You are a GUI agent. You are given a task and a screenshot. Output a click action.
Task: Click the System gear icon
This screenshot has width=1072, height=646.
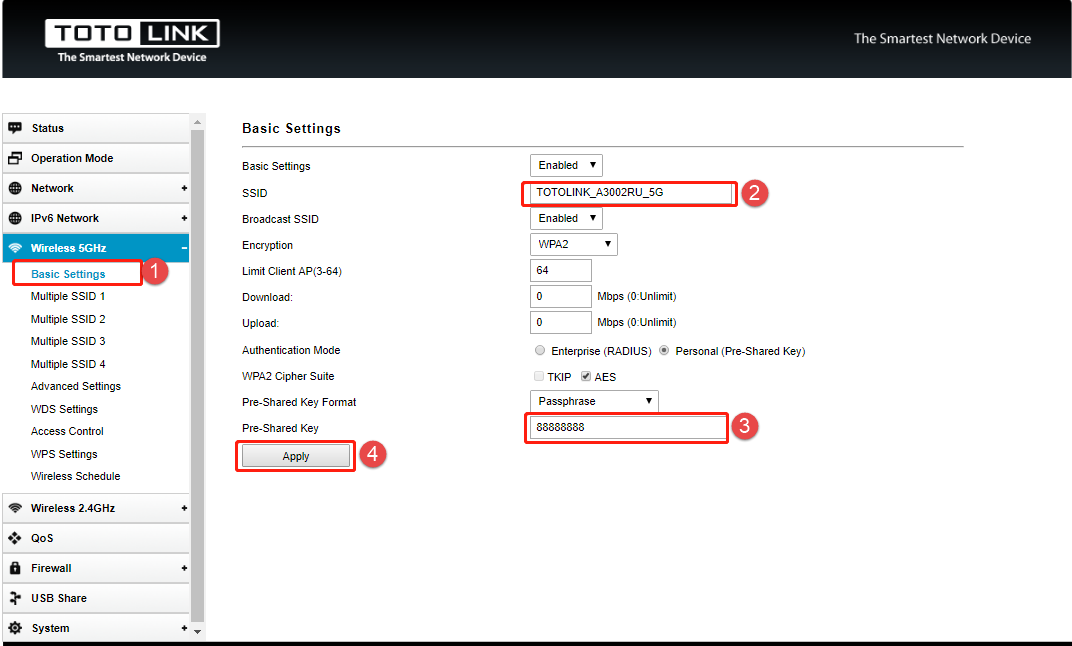(x=15, y=628)
